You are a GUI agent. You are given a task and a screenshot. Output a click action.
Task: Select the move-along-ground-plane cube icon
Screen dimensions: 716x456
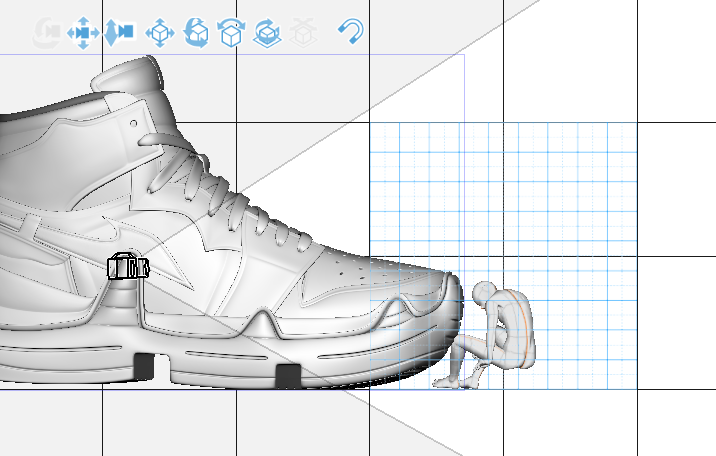tap(268, 33)
